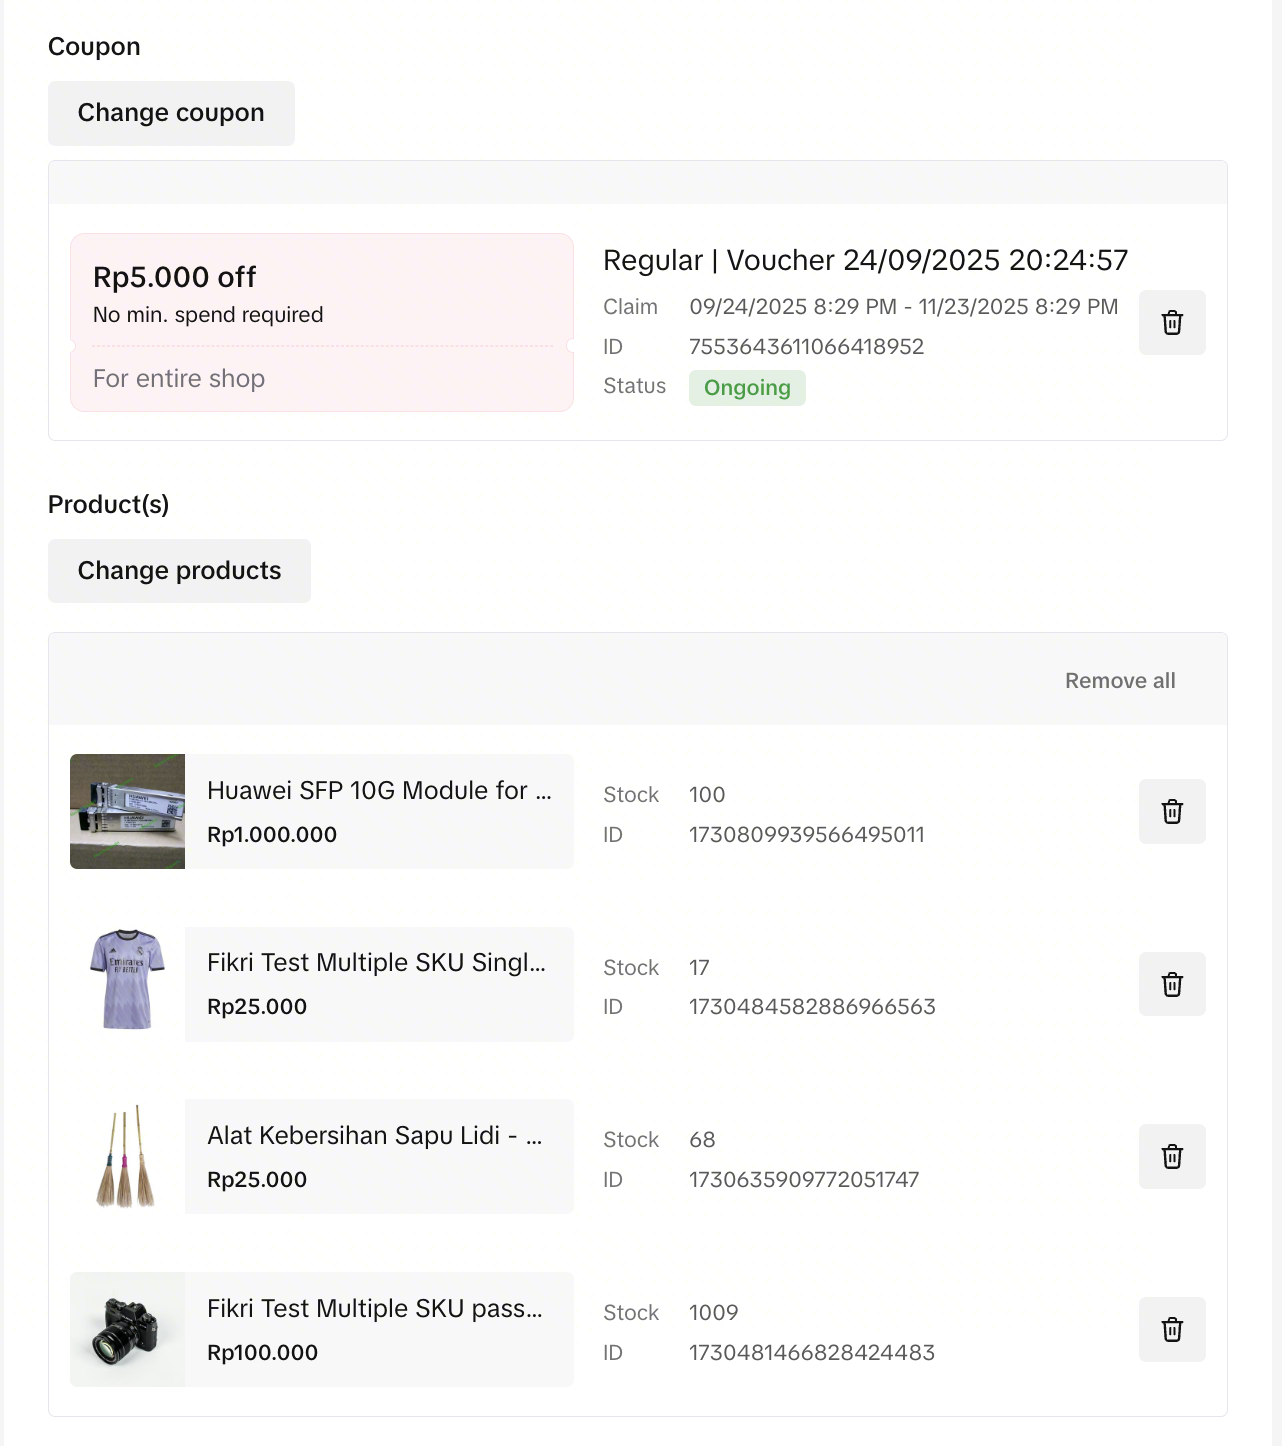
Task: Remove Huawei SFP 10G Module with trash icon
Action: pyautogui.click(x=1172, y=811)
